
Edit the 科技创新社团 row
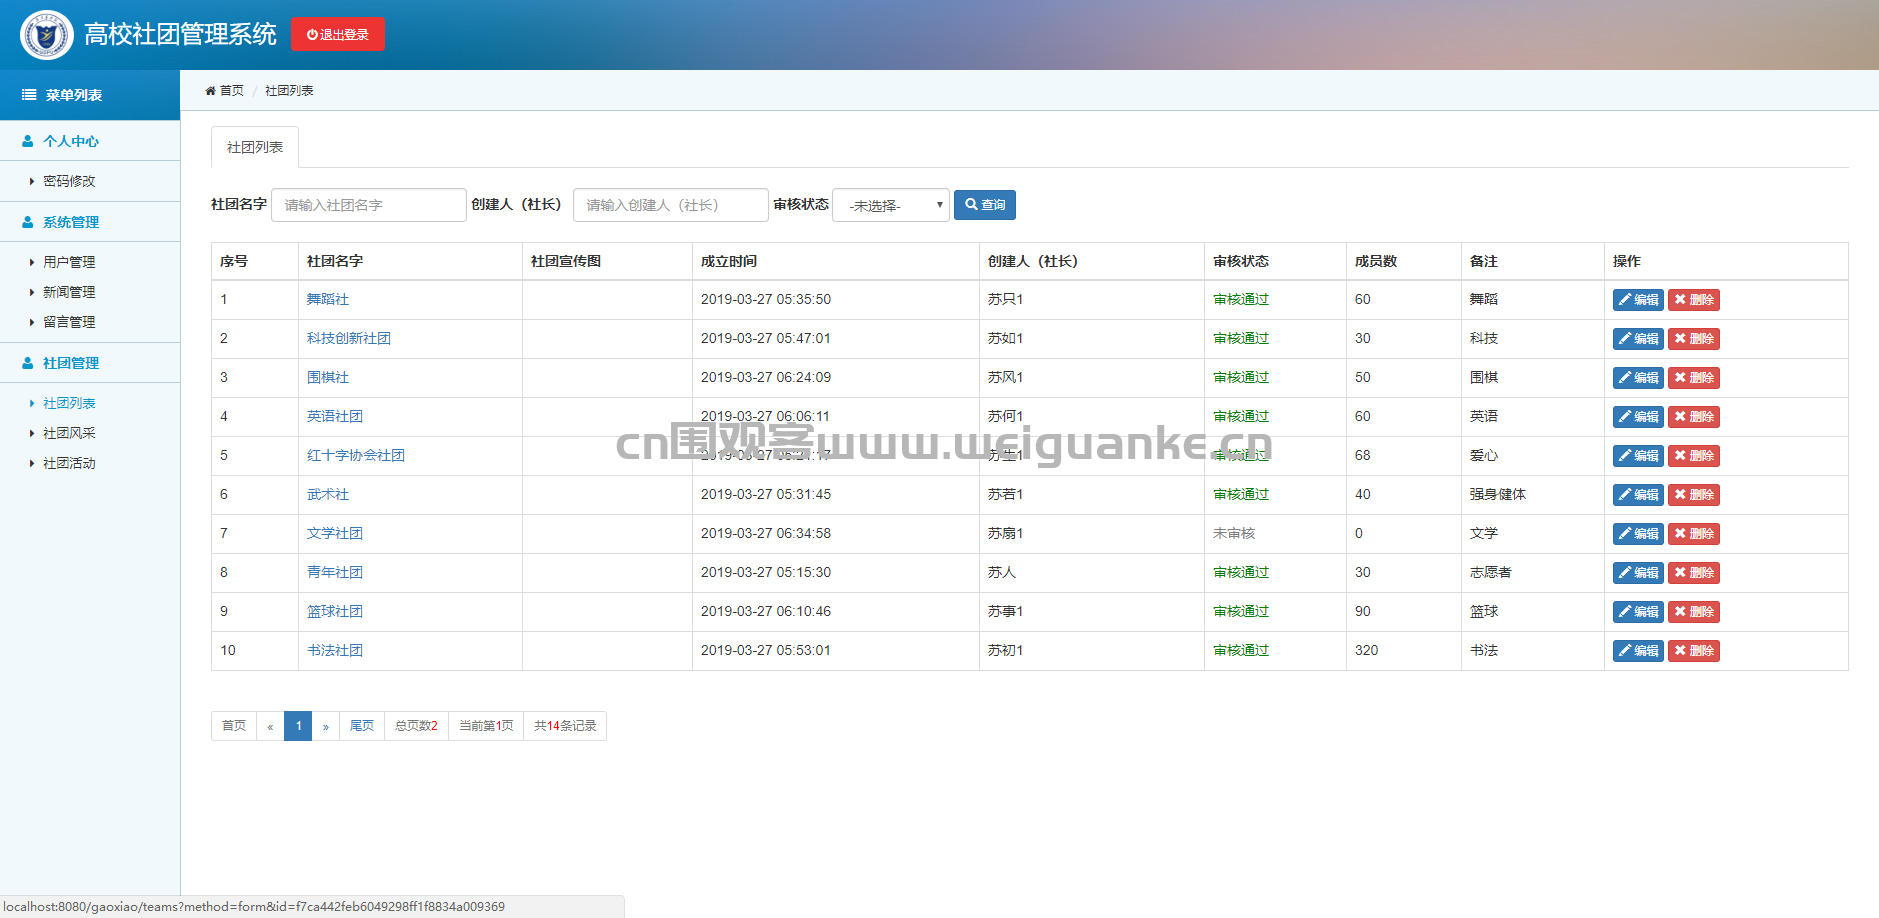(x=1638, y=339)
